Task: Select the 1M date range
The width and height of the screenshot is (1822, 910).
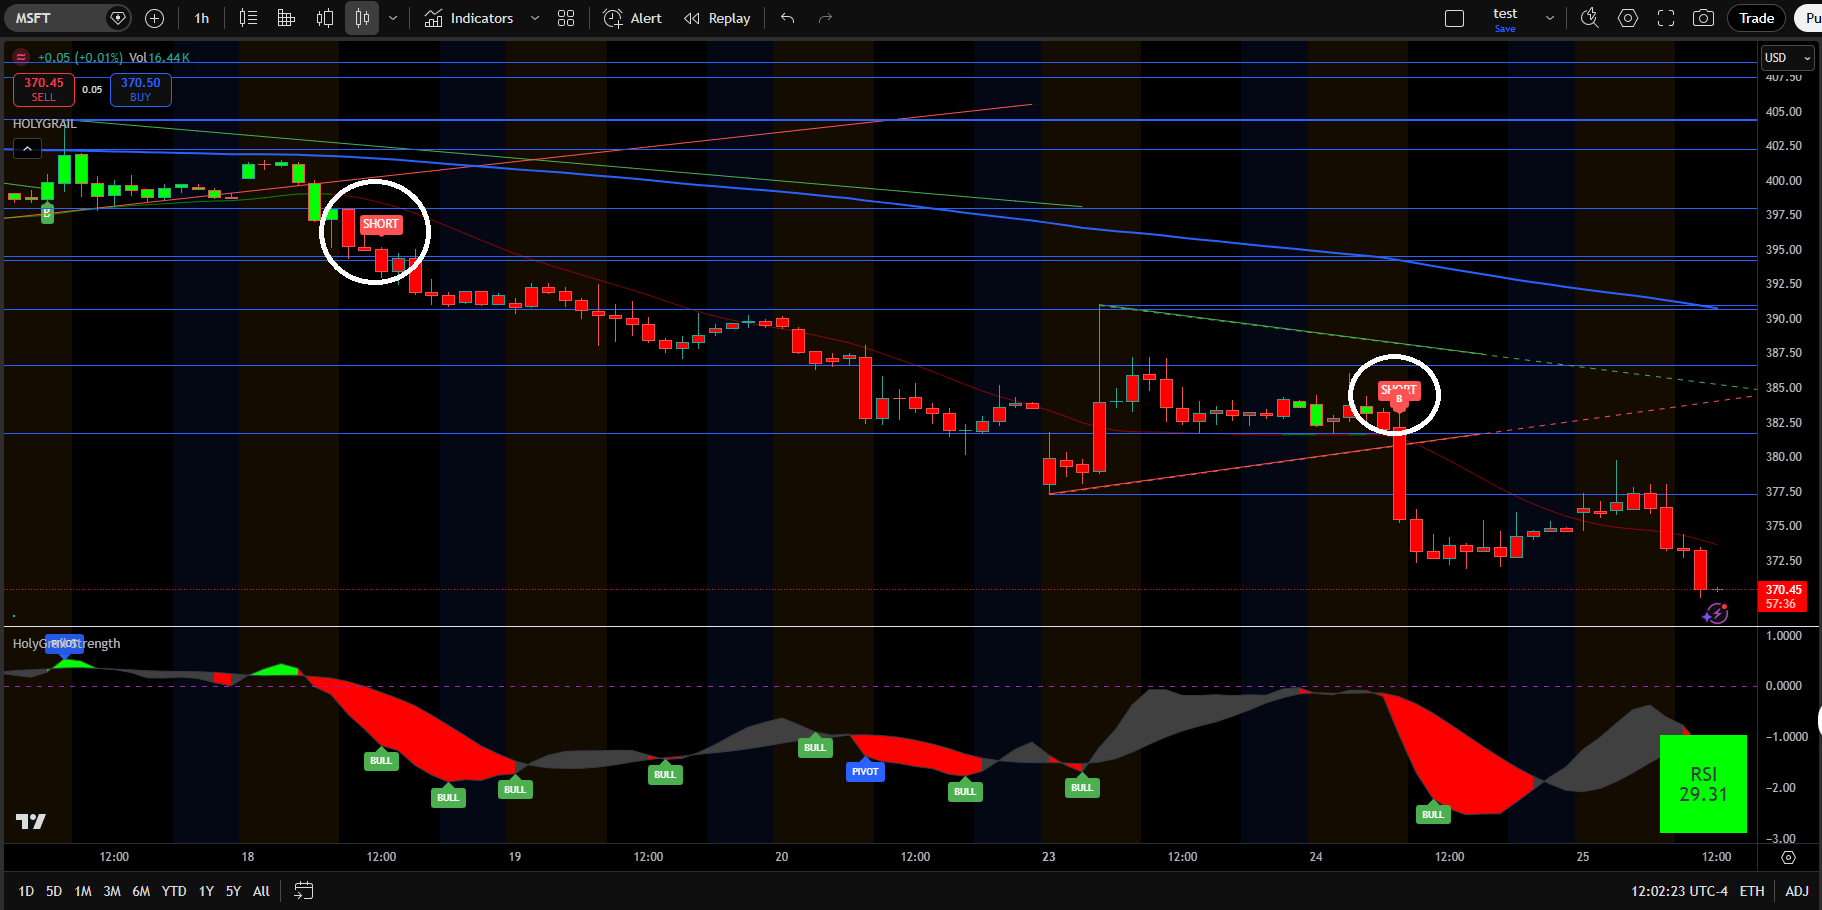Action: point(83,891)
